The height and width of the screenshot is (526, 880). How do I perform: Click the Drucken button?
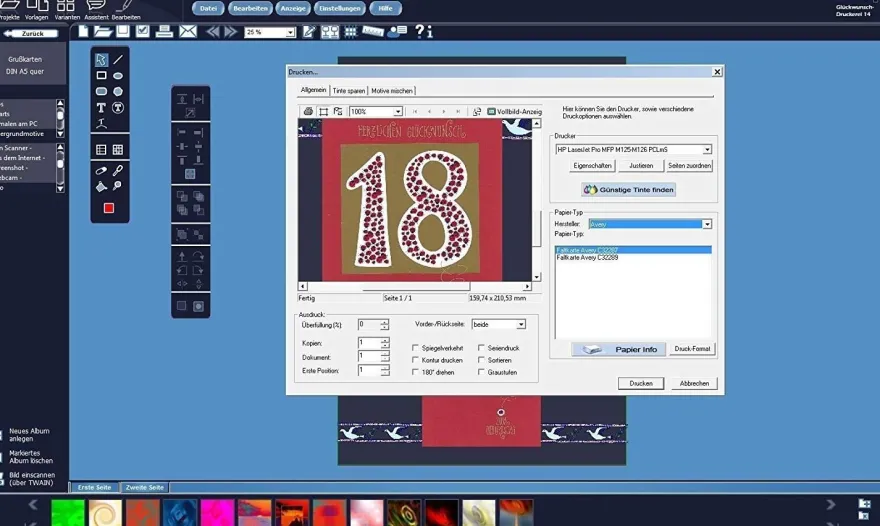click(641, 383)
